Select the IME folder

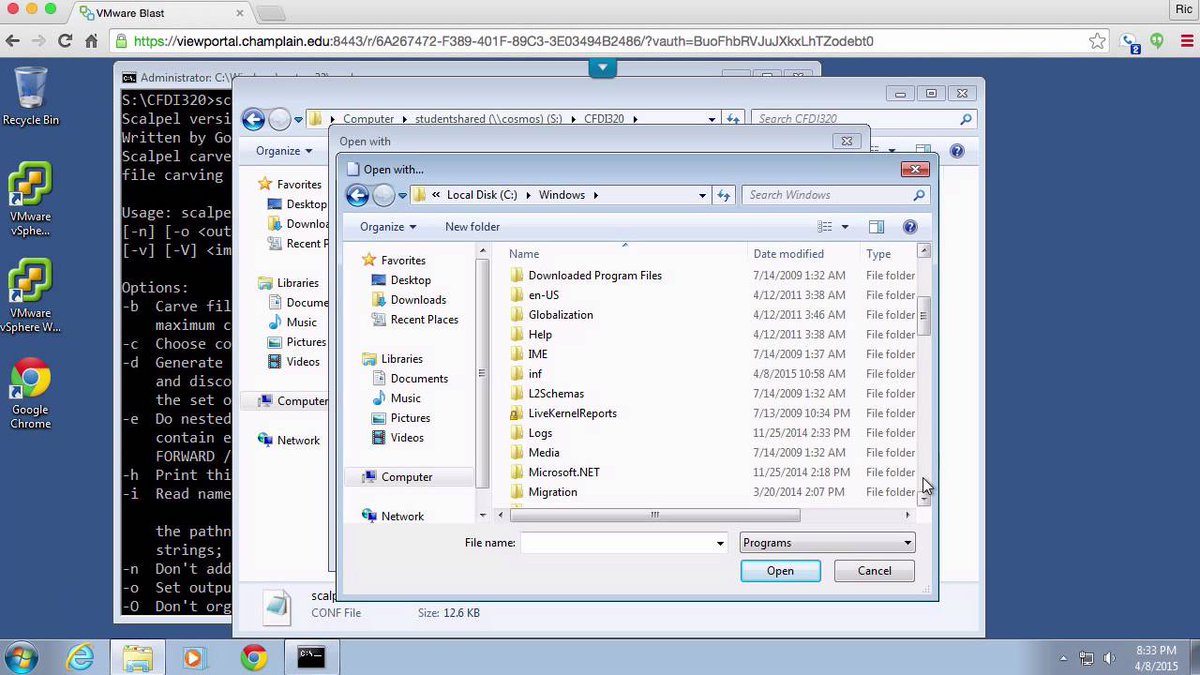[537, 354]
